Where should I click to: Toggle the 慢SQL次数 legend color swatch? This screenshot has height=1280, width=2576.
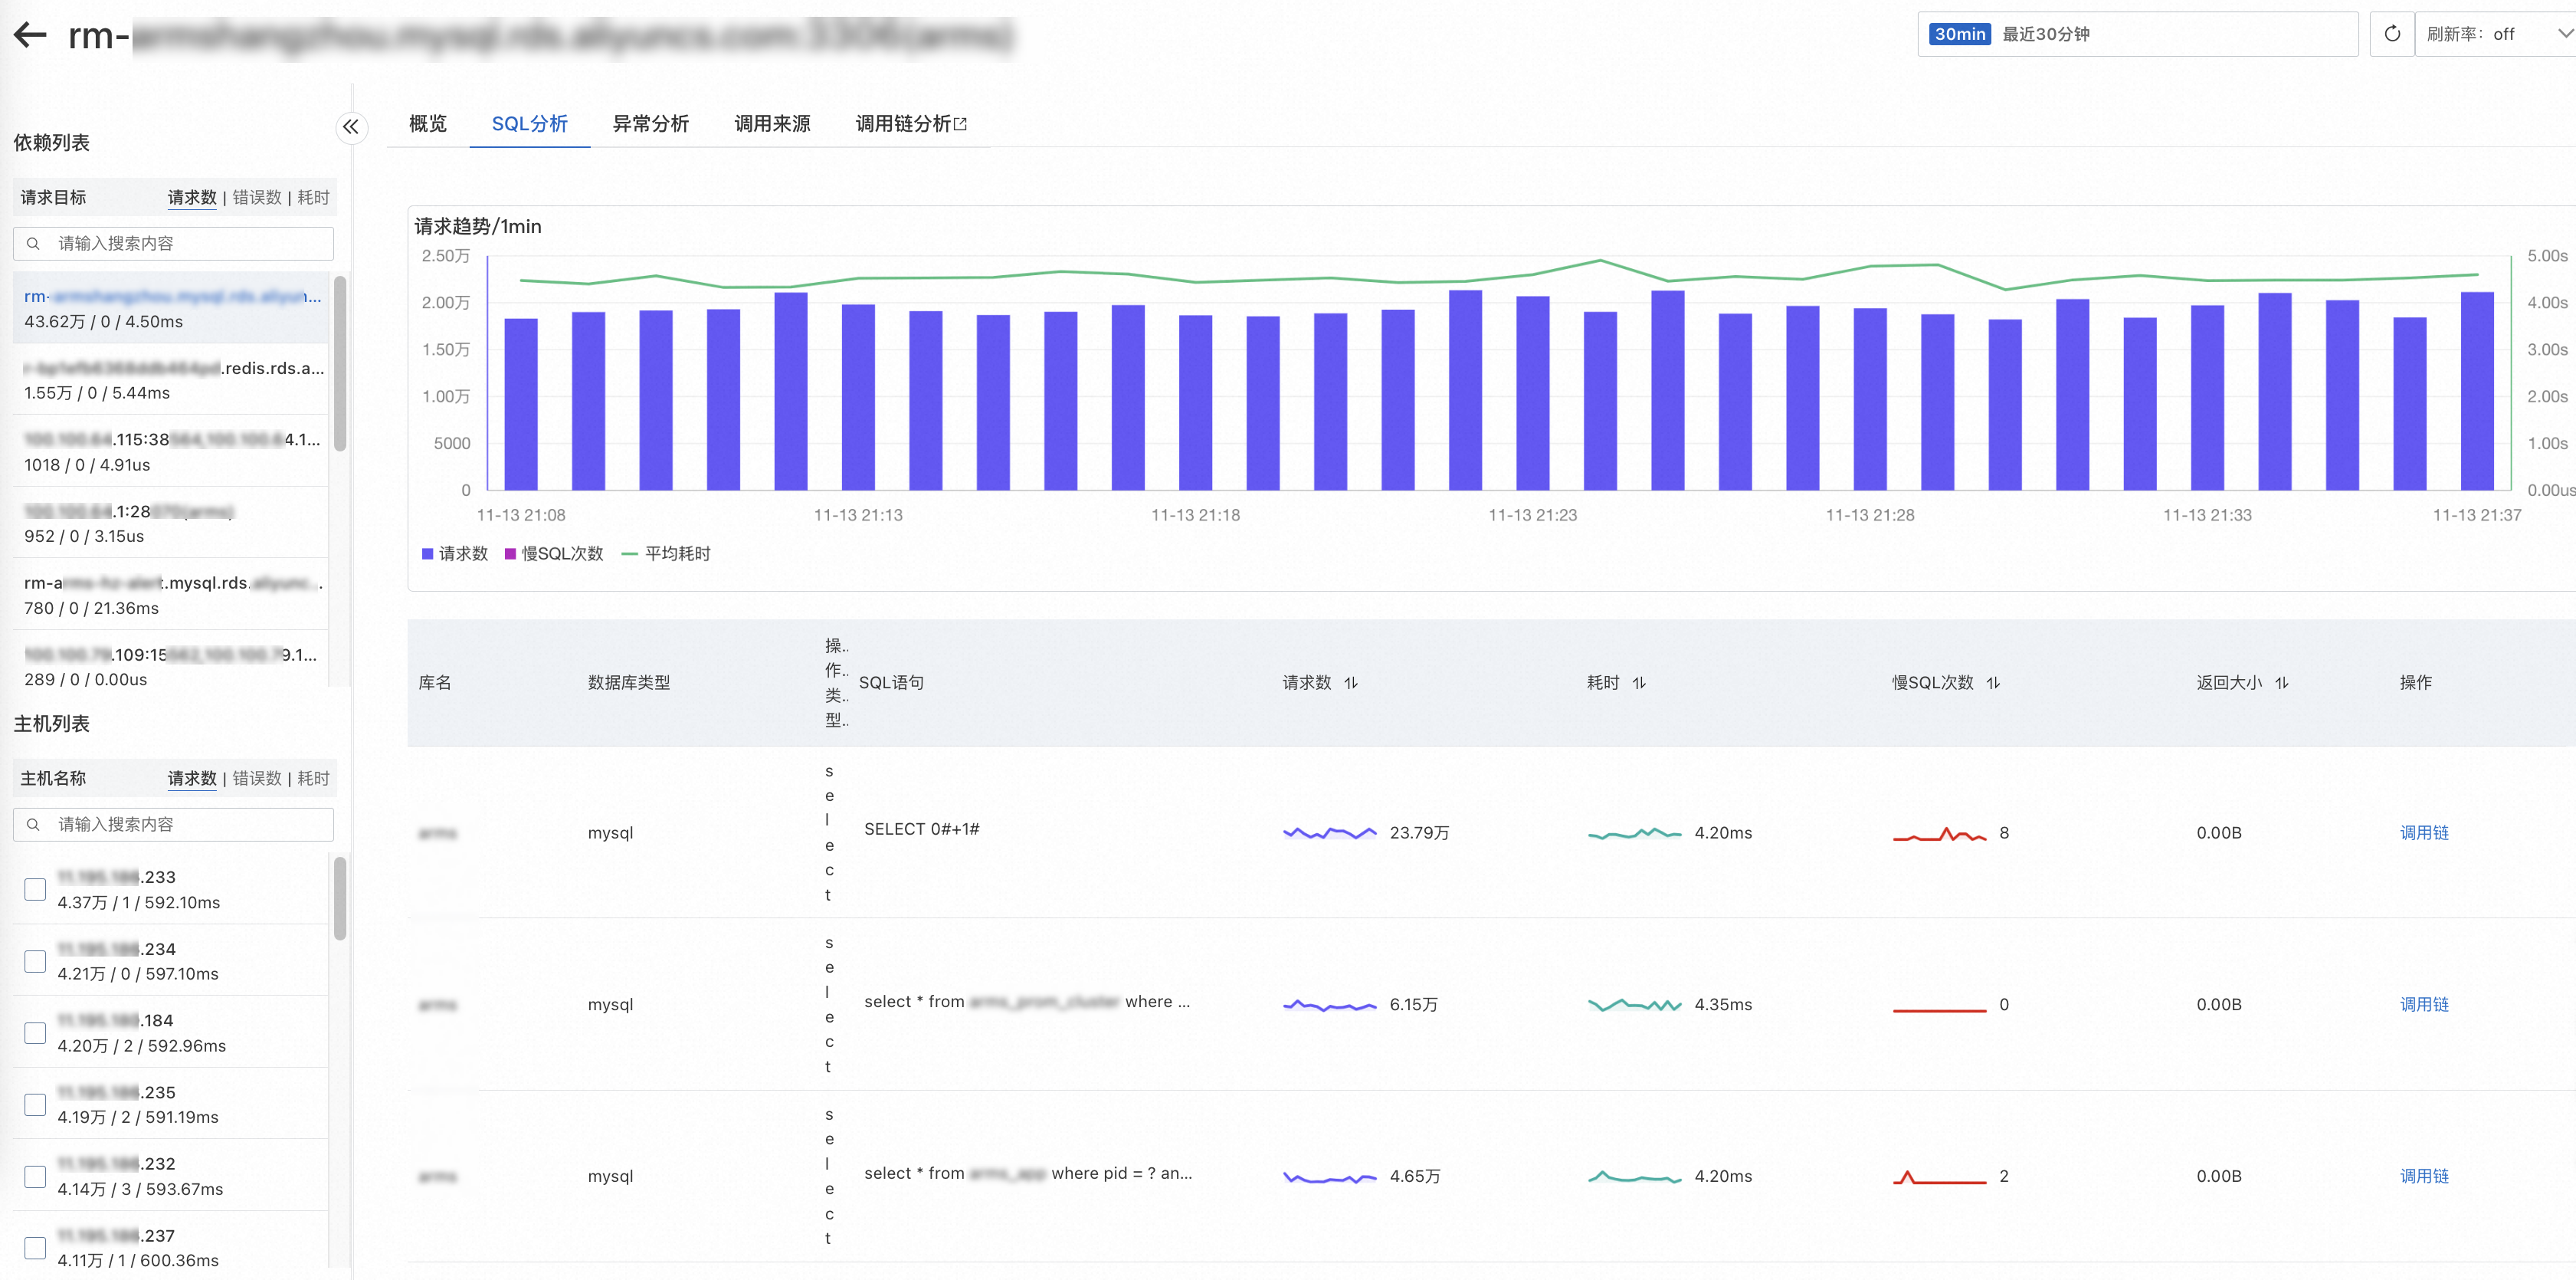pos(510,554)
